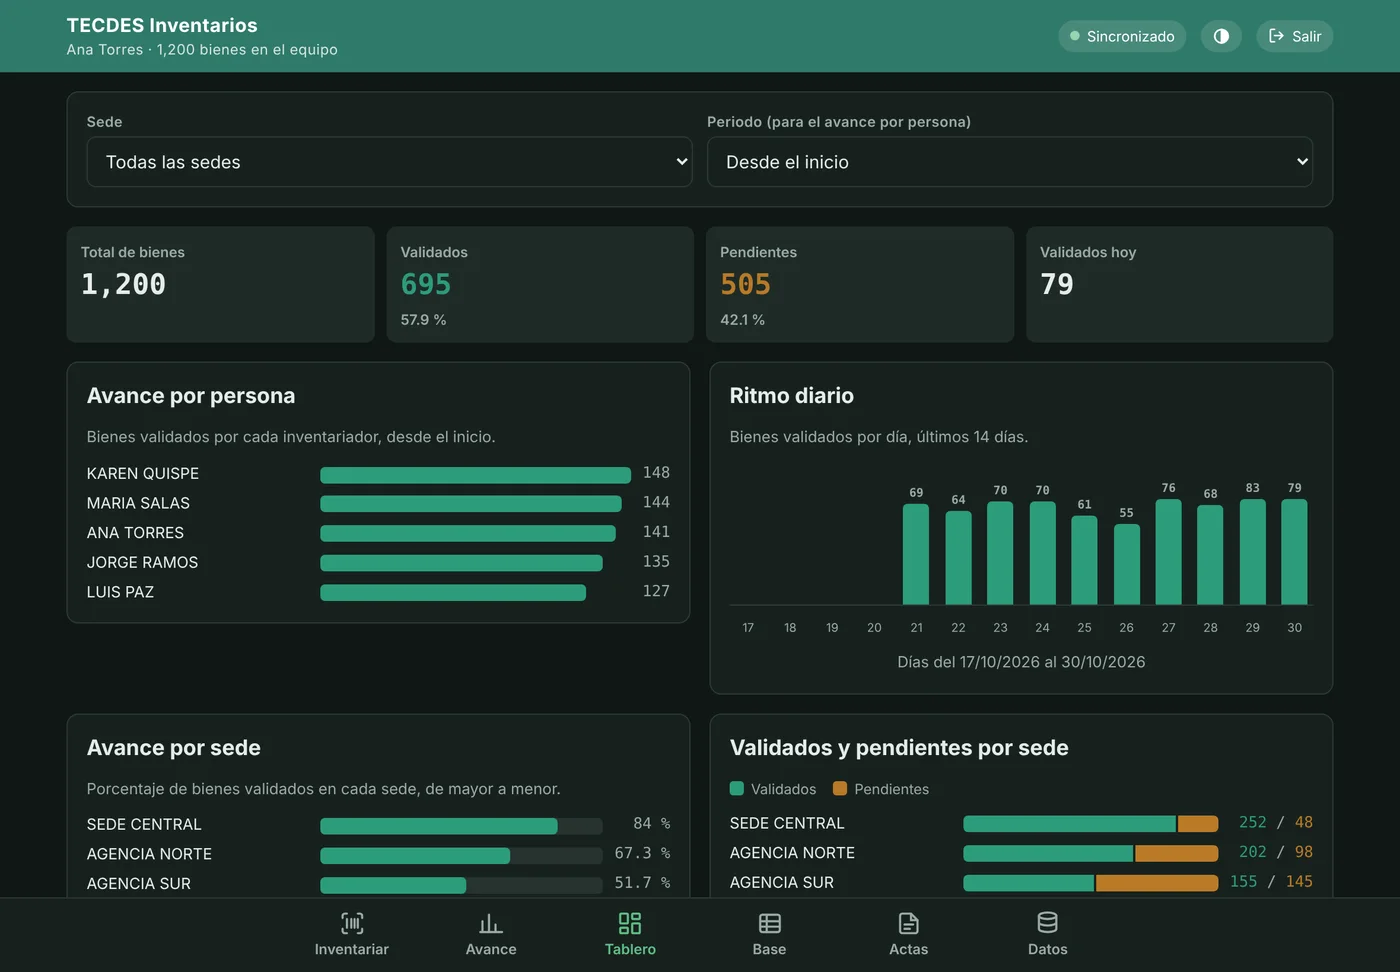Viewport: 1400px width, 972px height.
Task: Click SEDE CENTRAL 84 % progress bar
Action: (x=461, y=826)
